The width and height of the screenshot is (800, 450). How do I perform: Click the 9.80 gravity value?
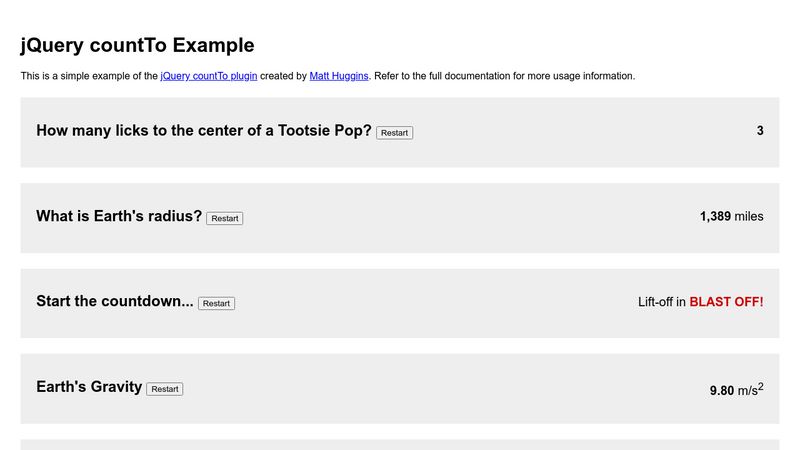[x=722, y=391]
